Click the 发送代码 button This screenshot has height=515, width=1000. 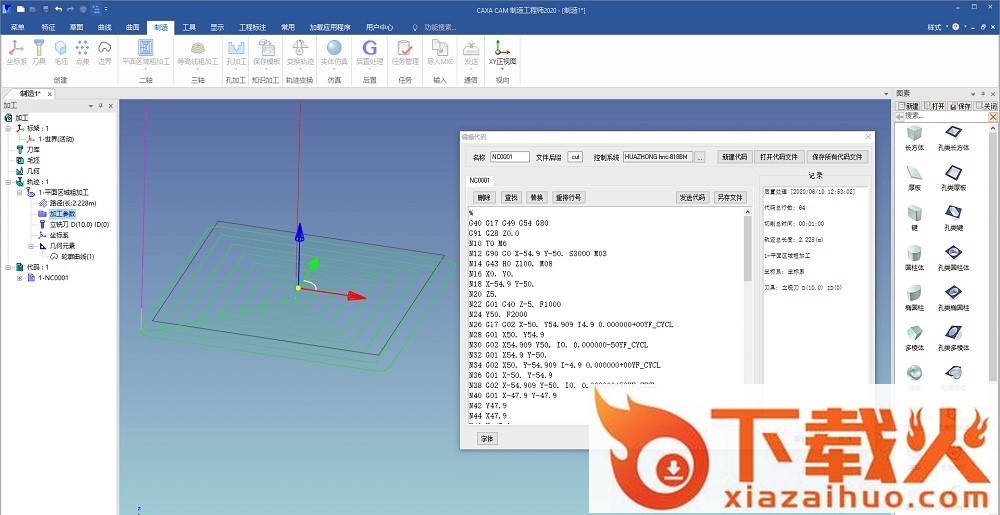click(692, 198)
